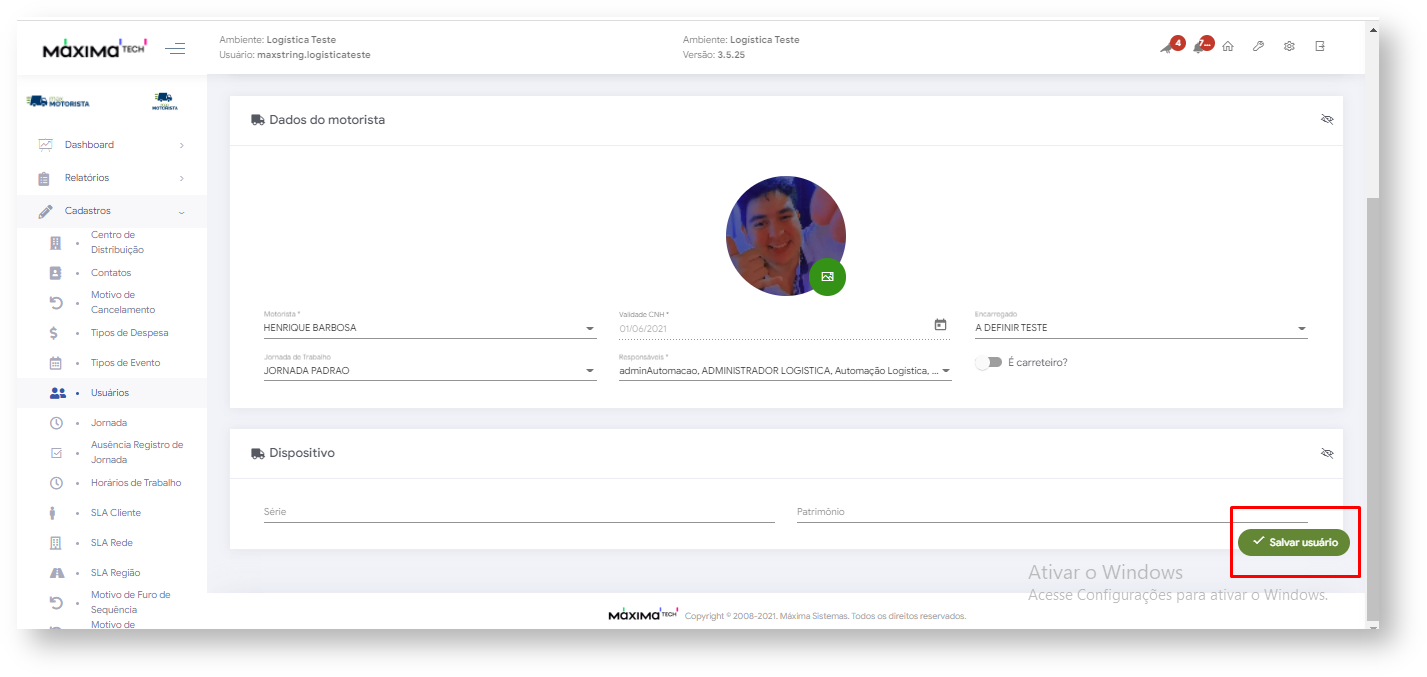Viewport: 1427px width, 677px height.
Task: Click the Máxima Tech logo
Action: pos(95,49)
